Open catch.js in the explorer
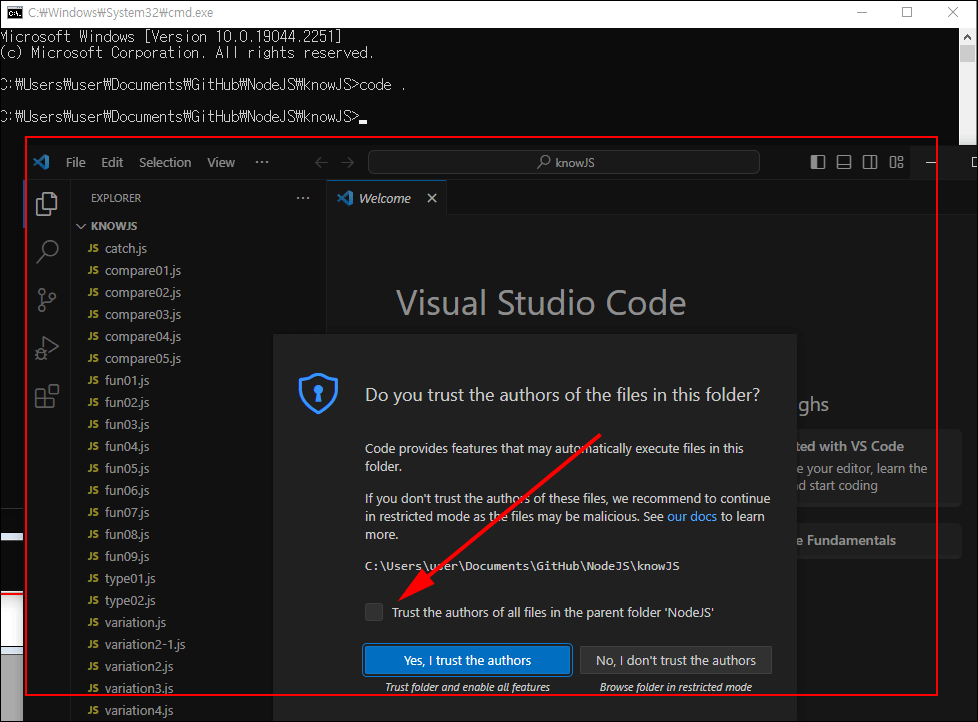 (125, 248)
